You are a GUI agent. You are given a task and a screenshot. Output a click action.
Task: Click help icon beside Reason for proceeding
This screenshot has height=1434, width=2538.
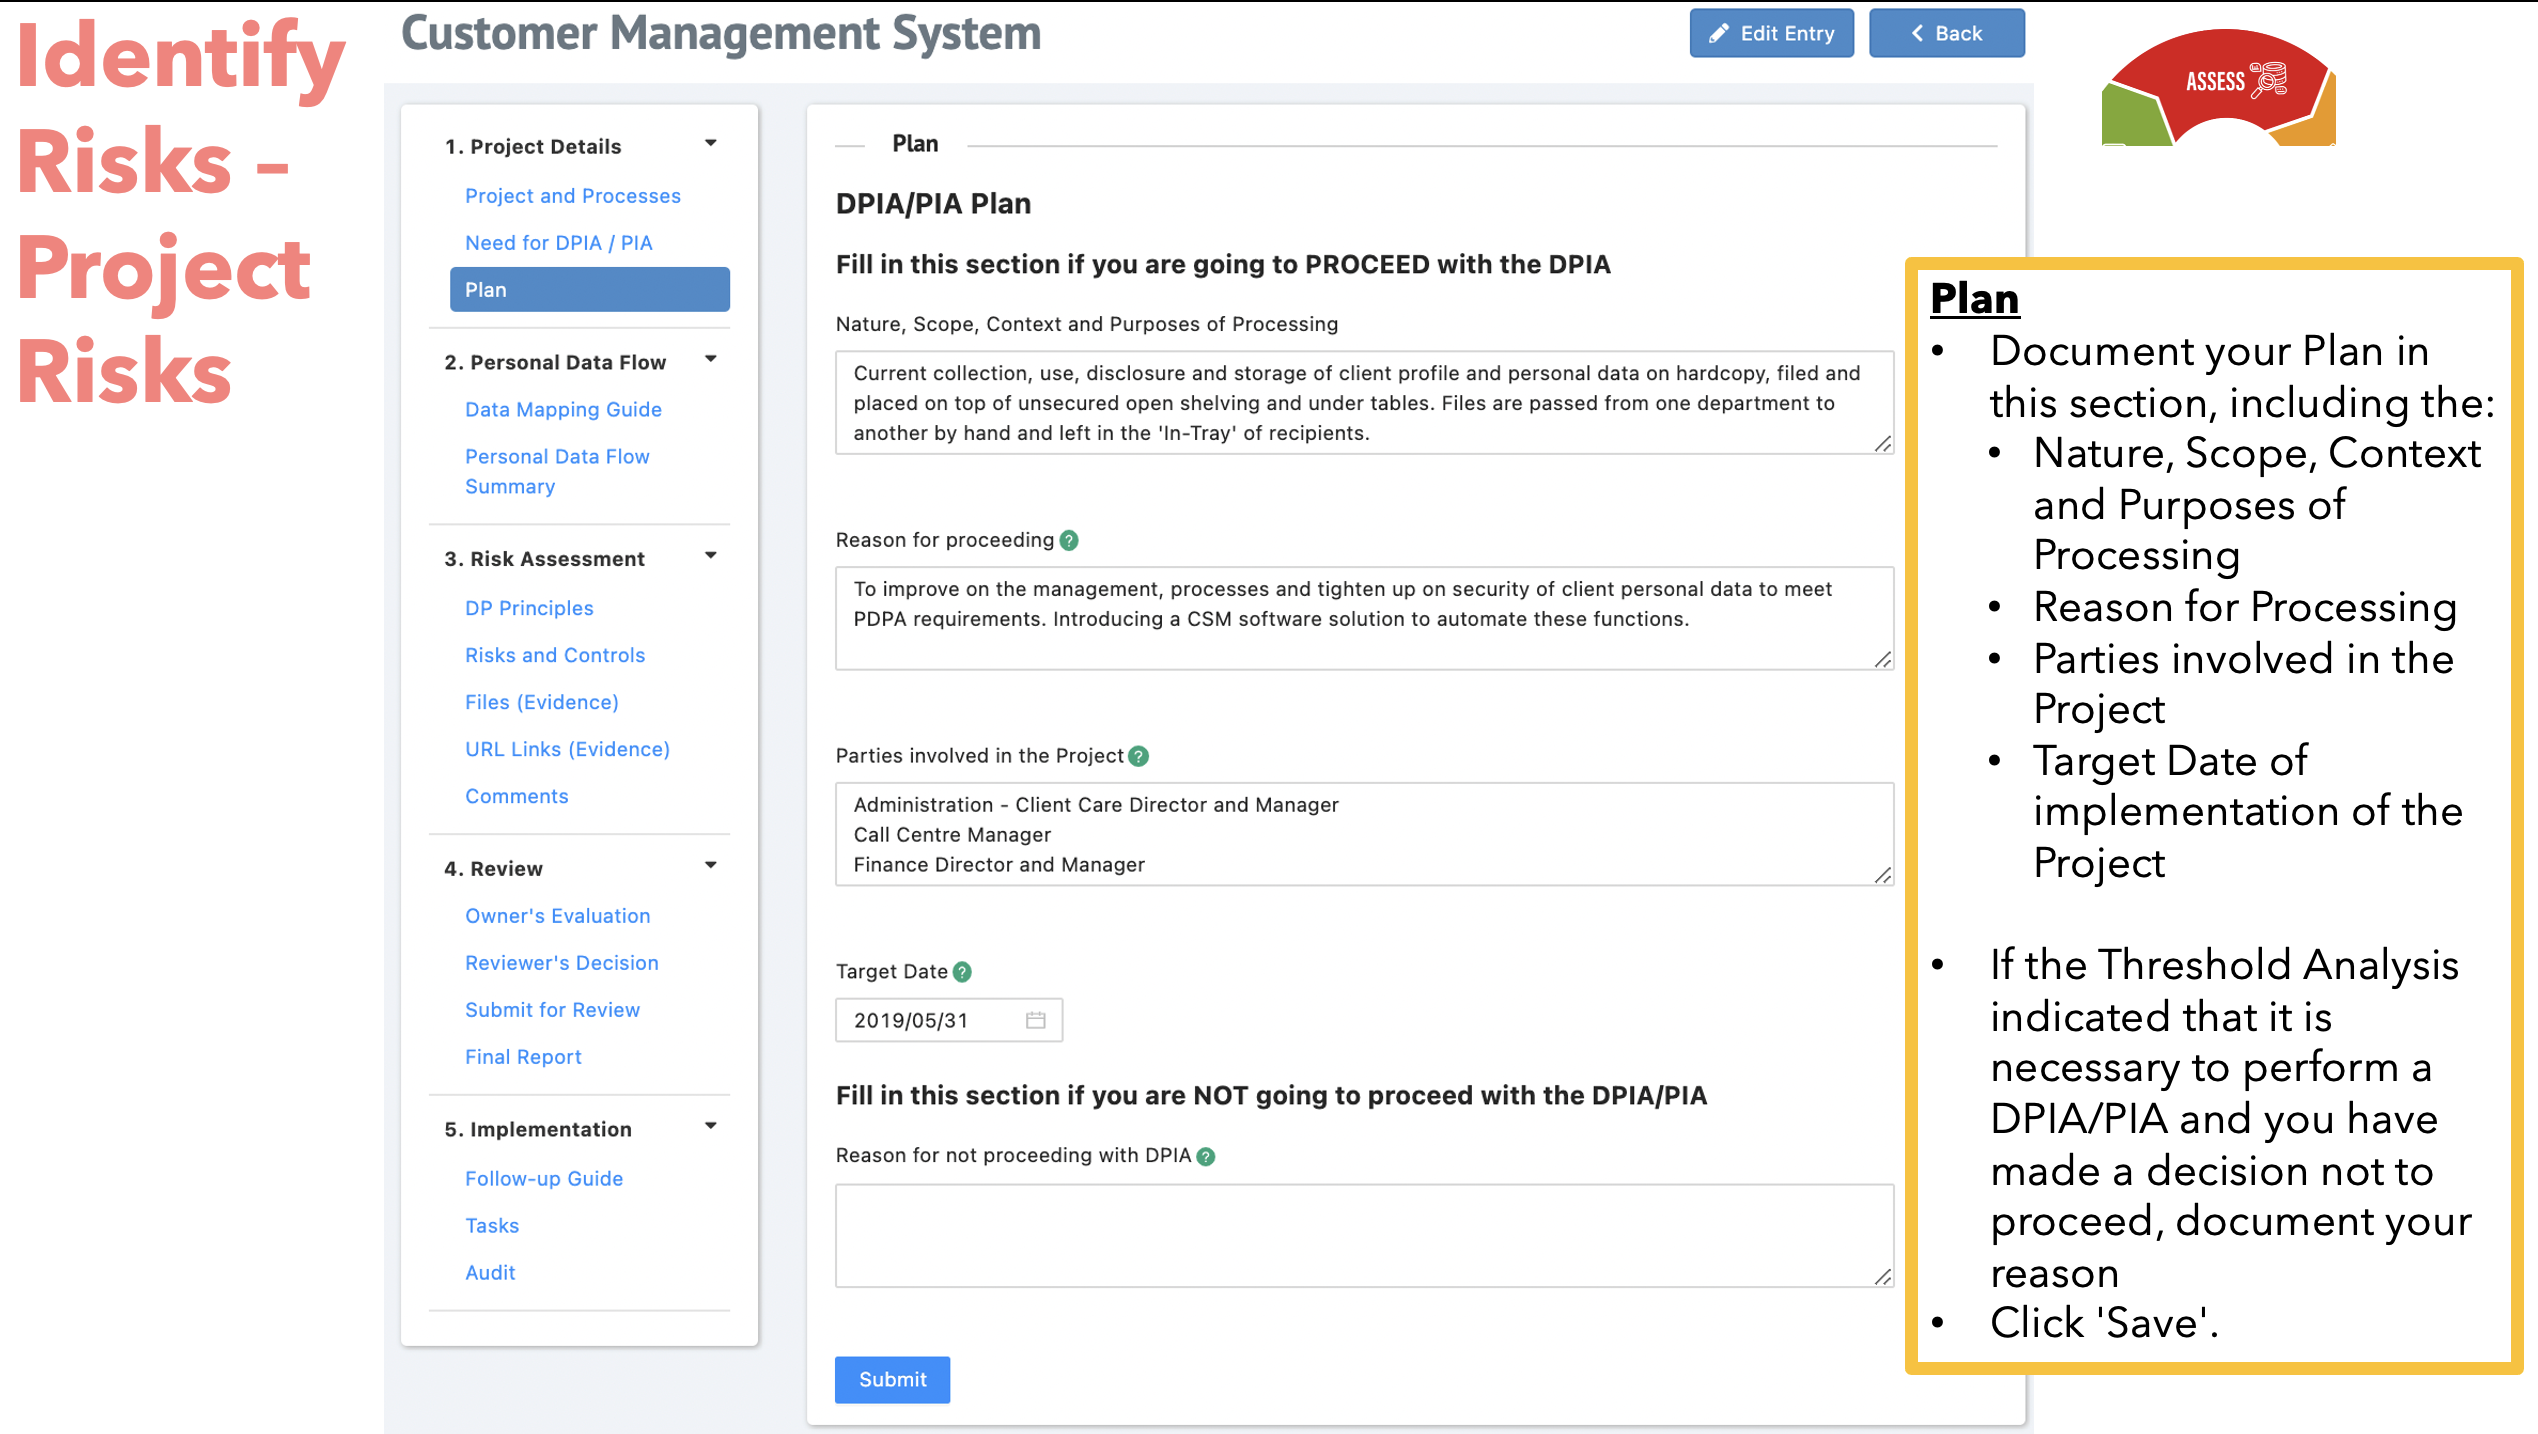point(1069,540)
